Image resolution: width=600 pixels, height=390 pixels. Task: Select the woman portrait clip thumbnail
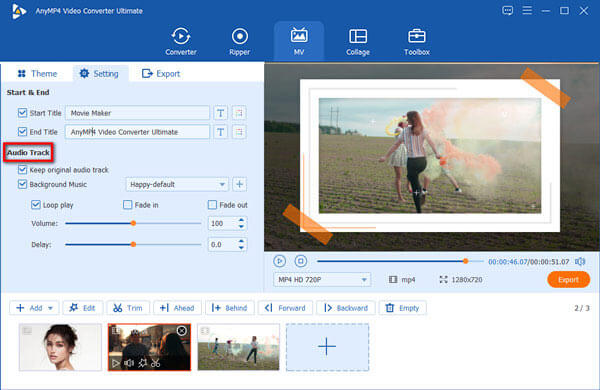tap(60, 347)
